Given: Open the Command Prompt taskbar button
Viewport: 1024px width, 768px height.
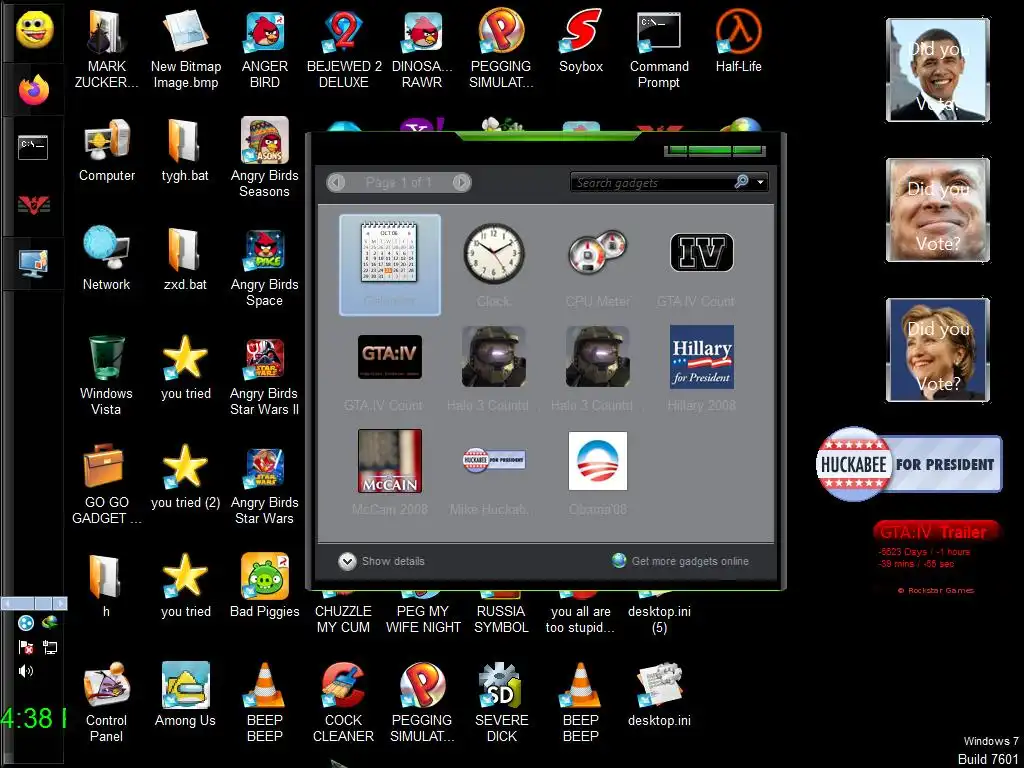Looking at the screenshot, I should (33, 148).
